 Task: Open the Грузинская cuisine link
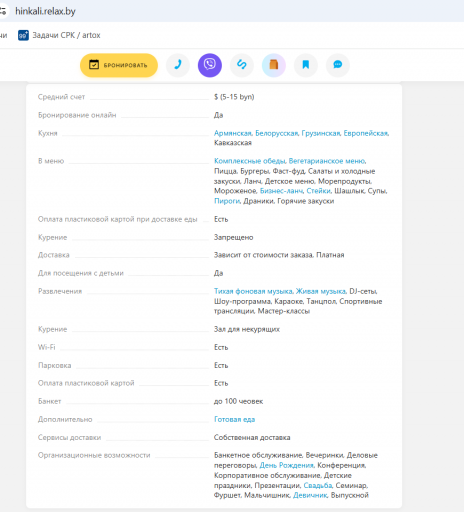tap(321, 133)
